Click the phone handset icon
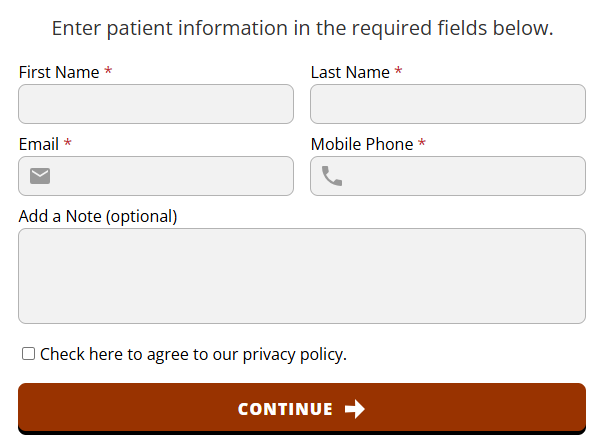 [x=332, y=176]
